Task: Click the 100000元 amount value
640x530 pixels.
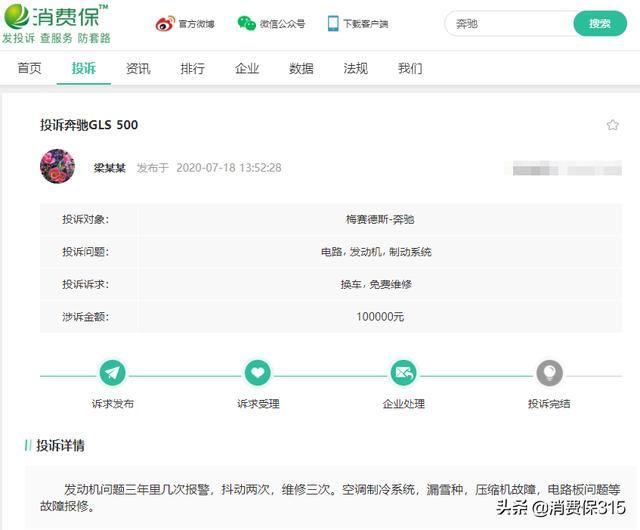Action: click(x=380, y=316)
